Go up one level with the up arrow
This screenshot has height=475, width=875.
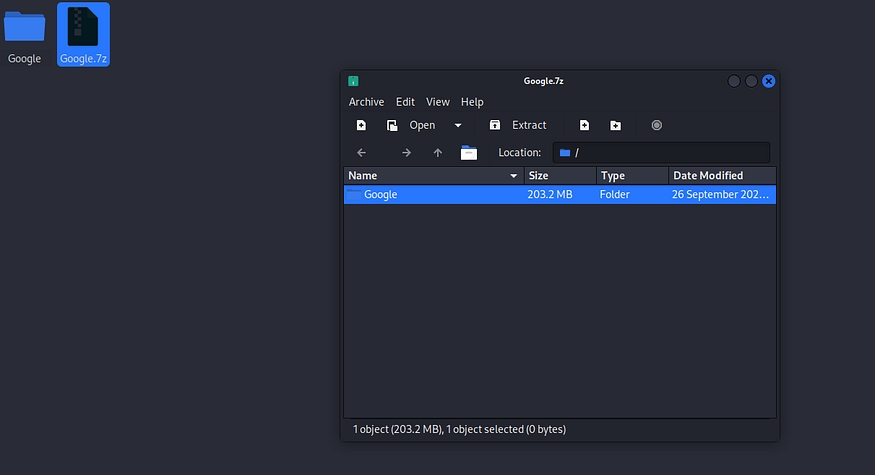coord(437,153)
